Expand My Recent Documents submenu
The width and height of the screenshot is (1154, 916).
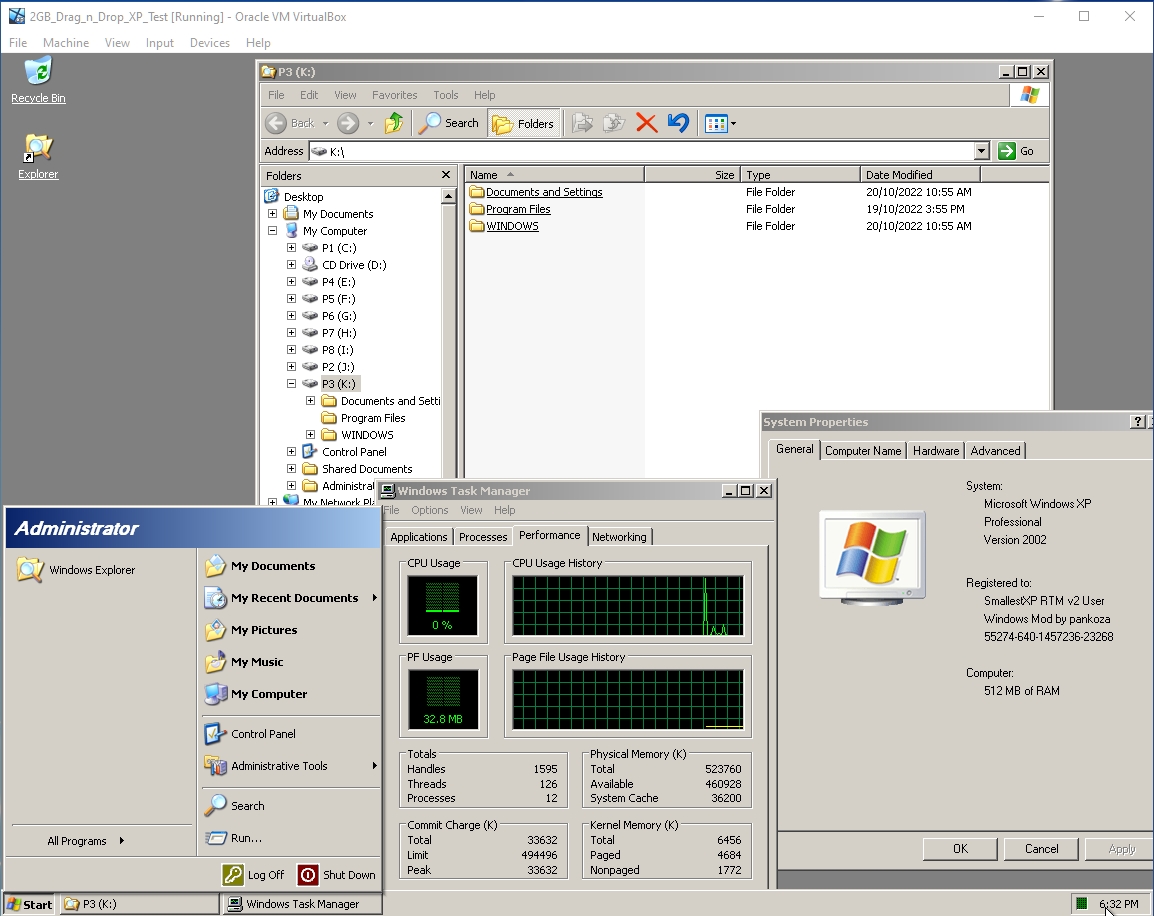(x=291, y=598)
